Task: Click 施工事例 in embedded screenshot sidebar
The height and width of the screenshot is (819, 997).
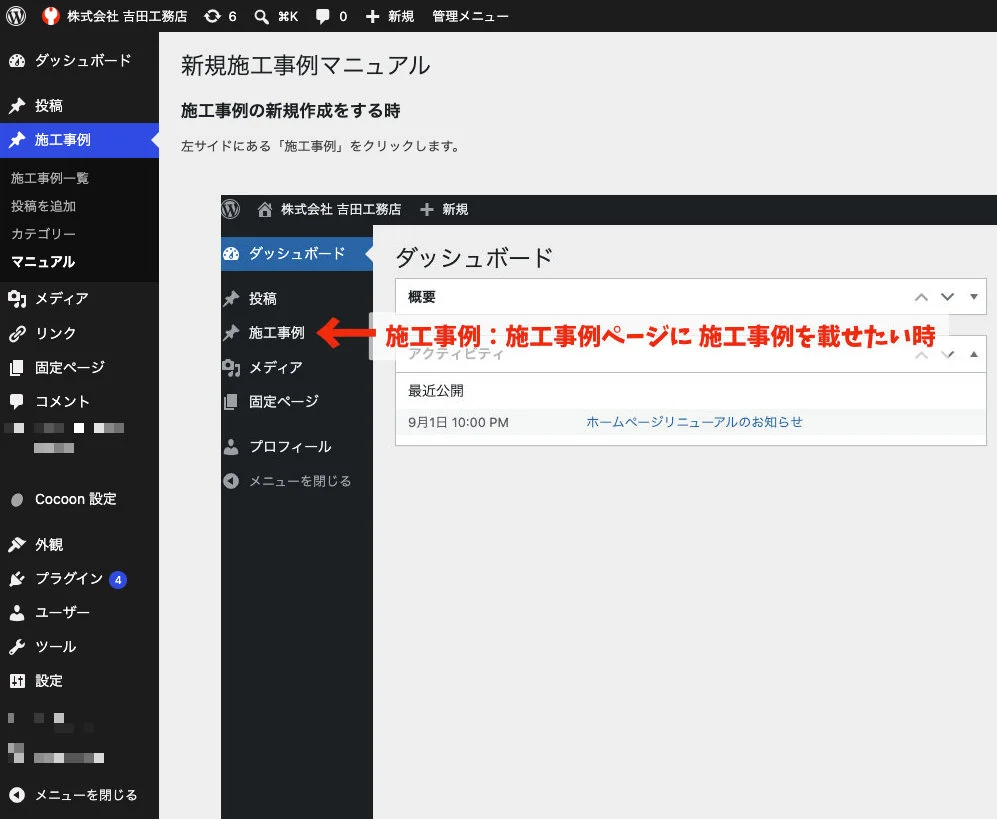Action: tap(276, 333)
